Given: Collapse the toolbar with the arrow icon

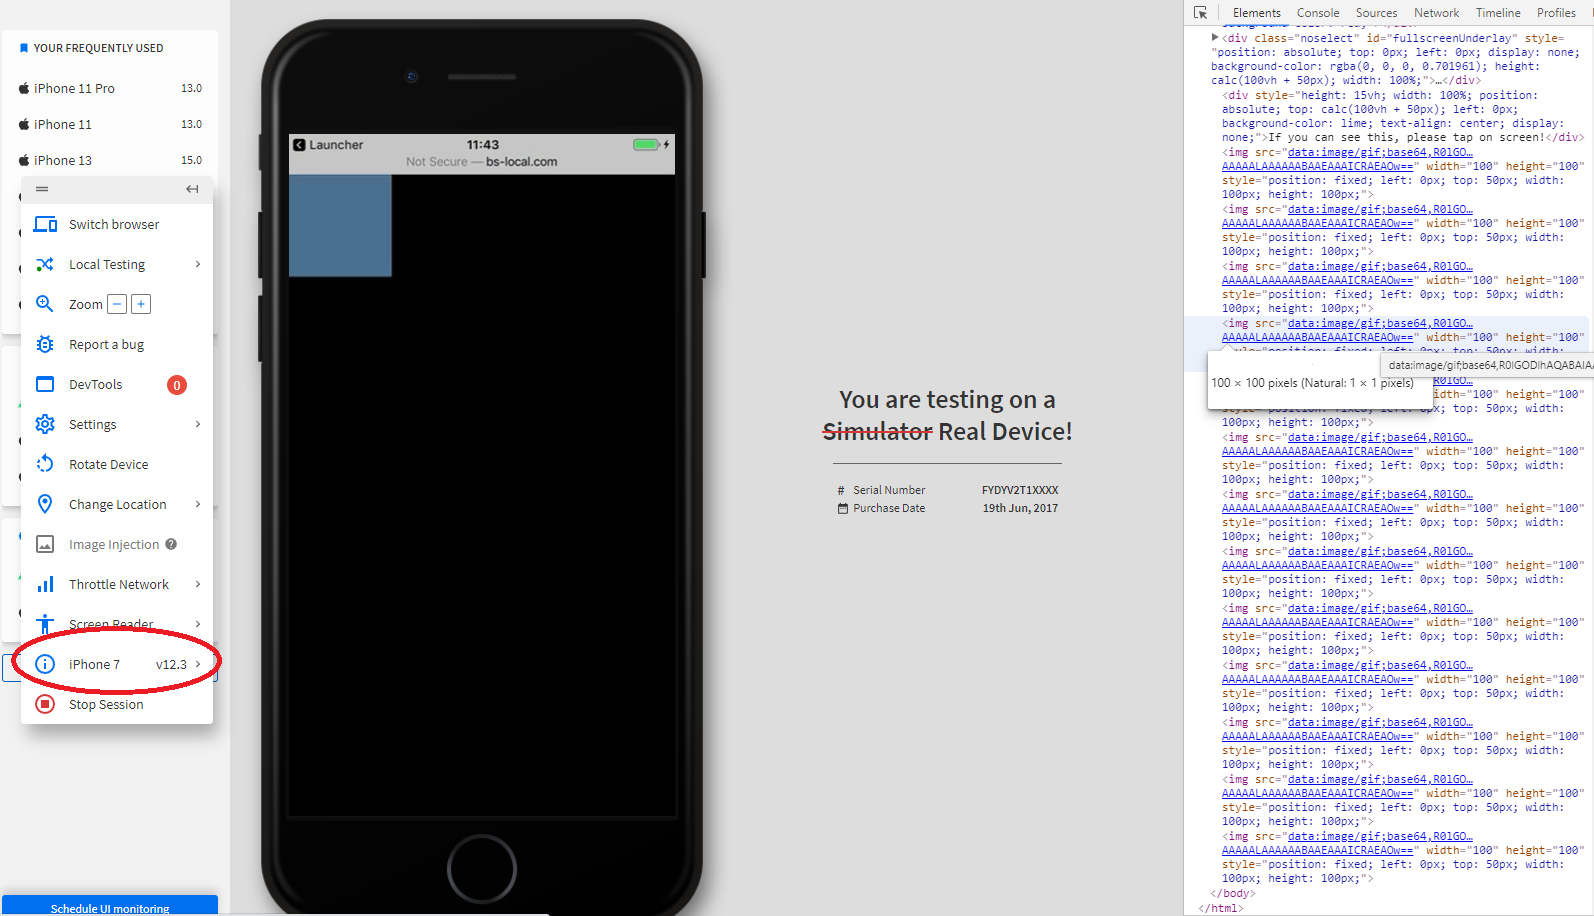Looking at the screenshot, I should click(x=192, y=189).
